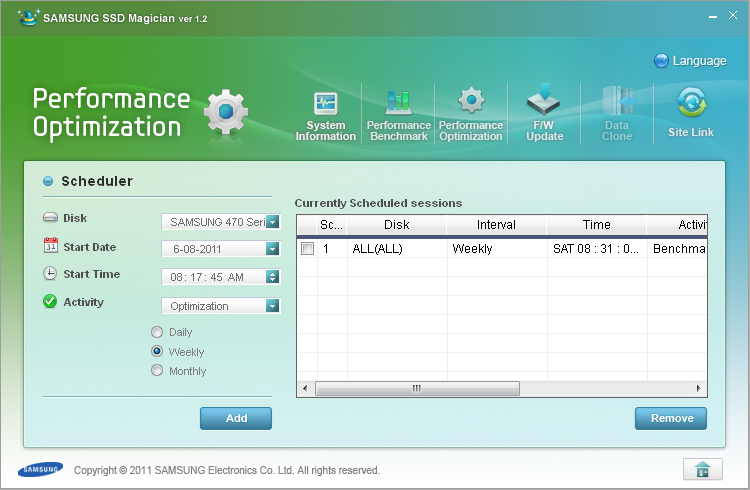Screen dimensions: 750x490
Task: Check the box for scheduled session 1
Action: [x=308, y=248]
